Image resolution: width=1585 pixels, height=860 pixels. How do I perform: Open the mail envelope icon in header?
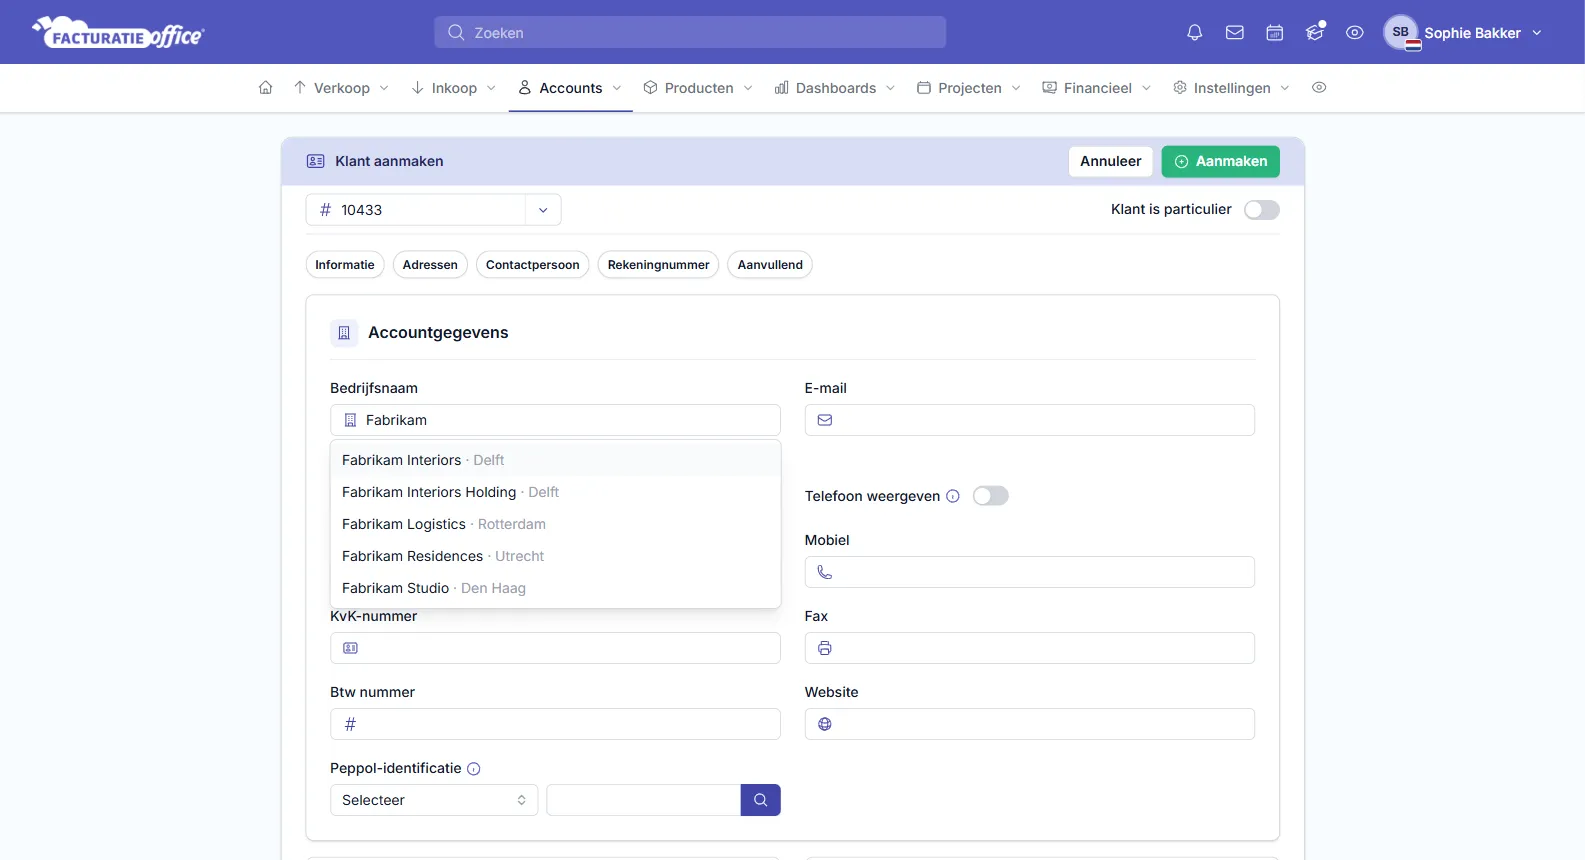[x=1234, y=33]
